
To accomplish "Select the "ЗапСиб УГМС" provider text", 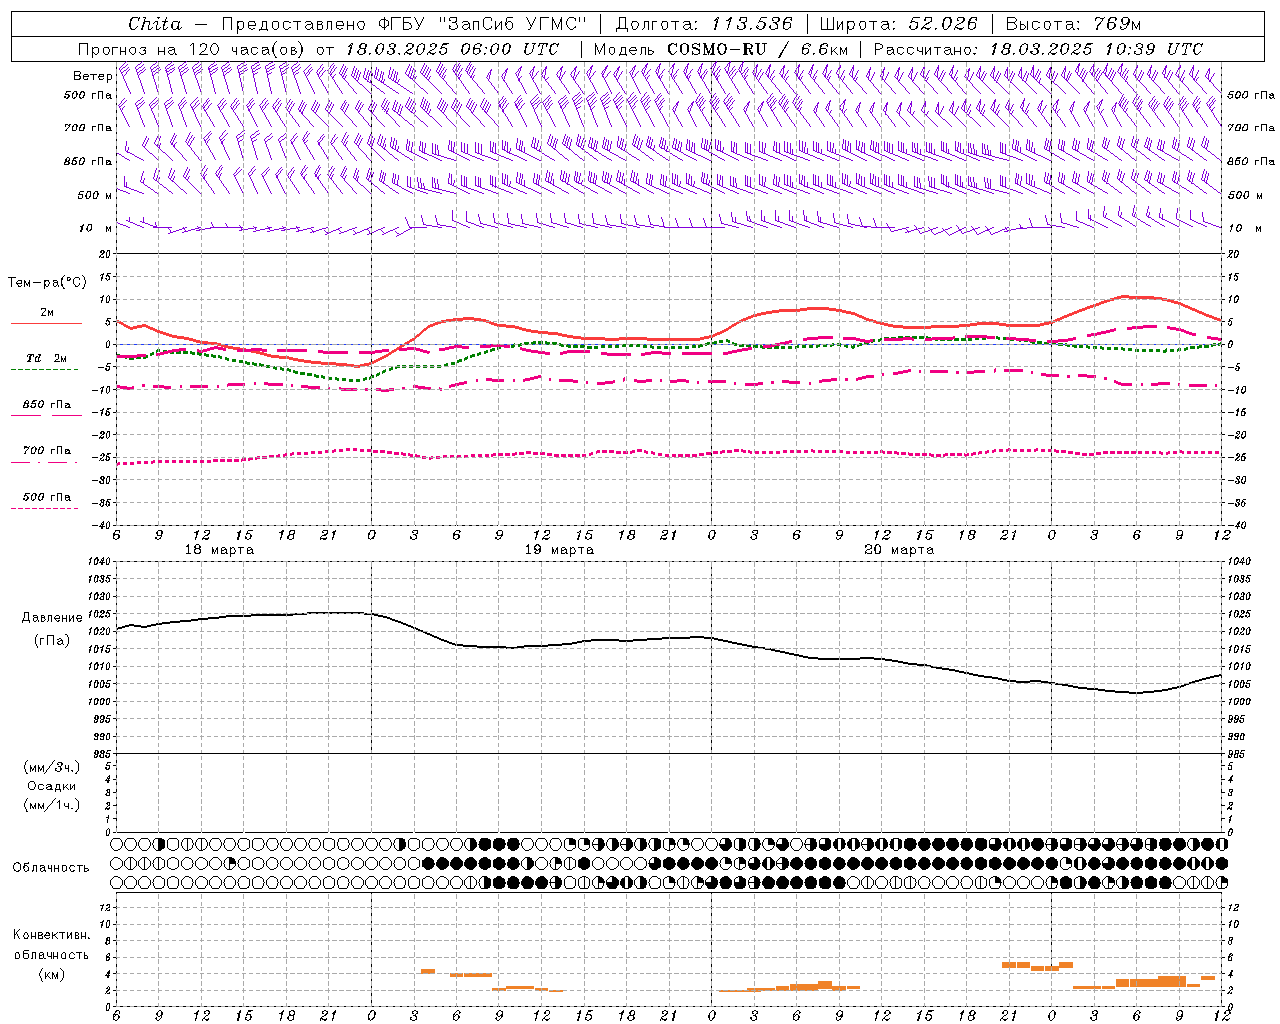I will pyautogui.click(x=512, y=24).
